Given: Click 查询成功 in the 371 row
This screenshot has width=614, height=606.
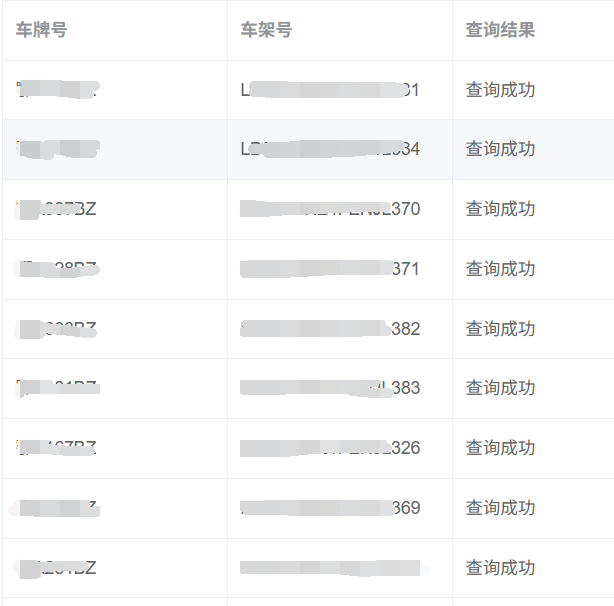Looking at the screenshot, I should pos(500,269).
